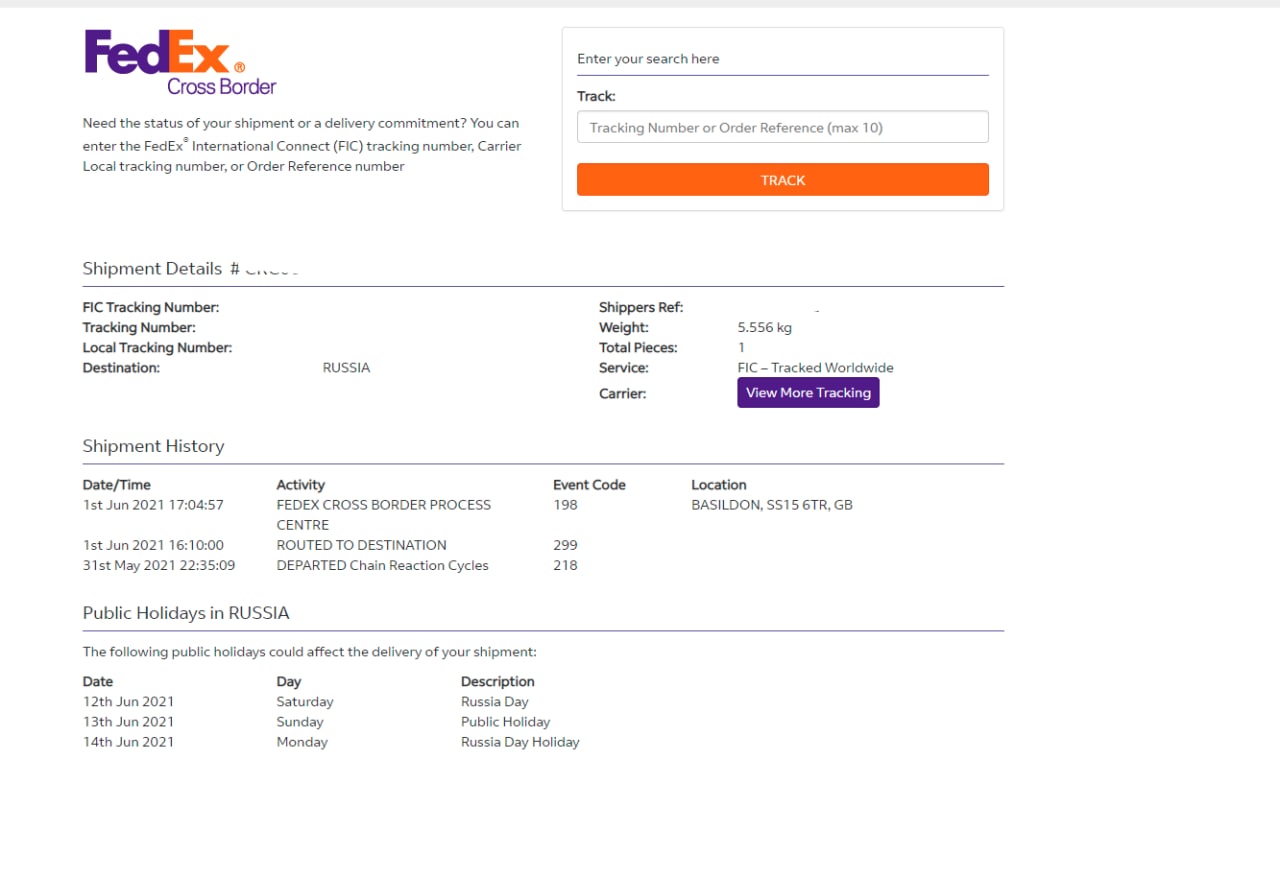Click the 12th Jun 2021 holiday date
Viewport: 1280px width, 878px height.
coord(128,702)
